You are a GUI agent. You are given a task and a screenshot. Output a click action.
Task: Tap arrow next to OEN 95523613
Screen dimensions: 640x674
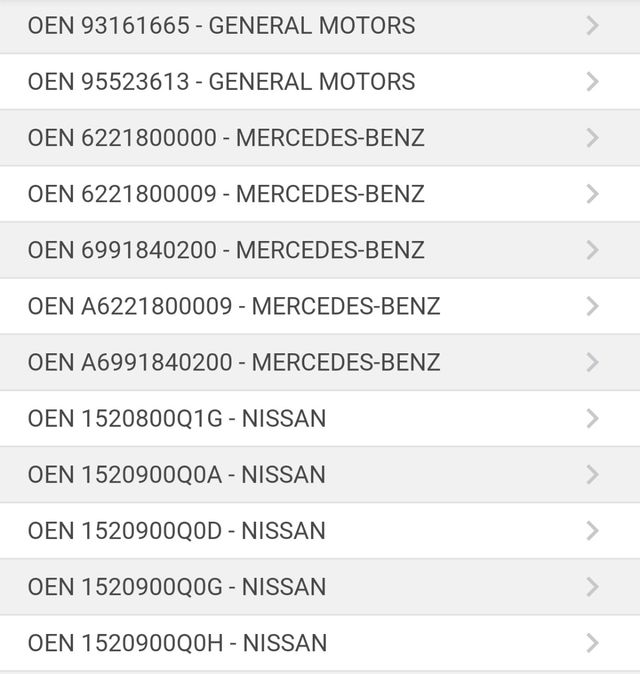point(593,81)
